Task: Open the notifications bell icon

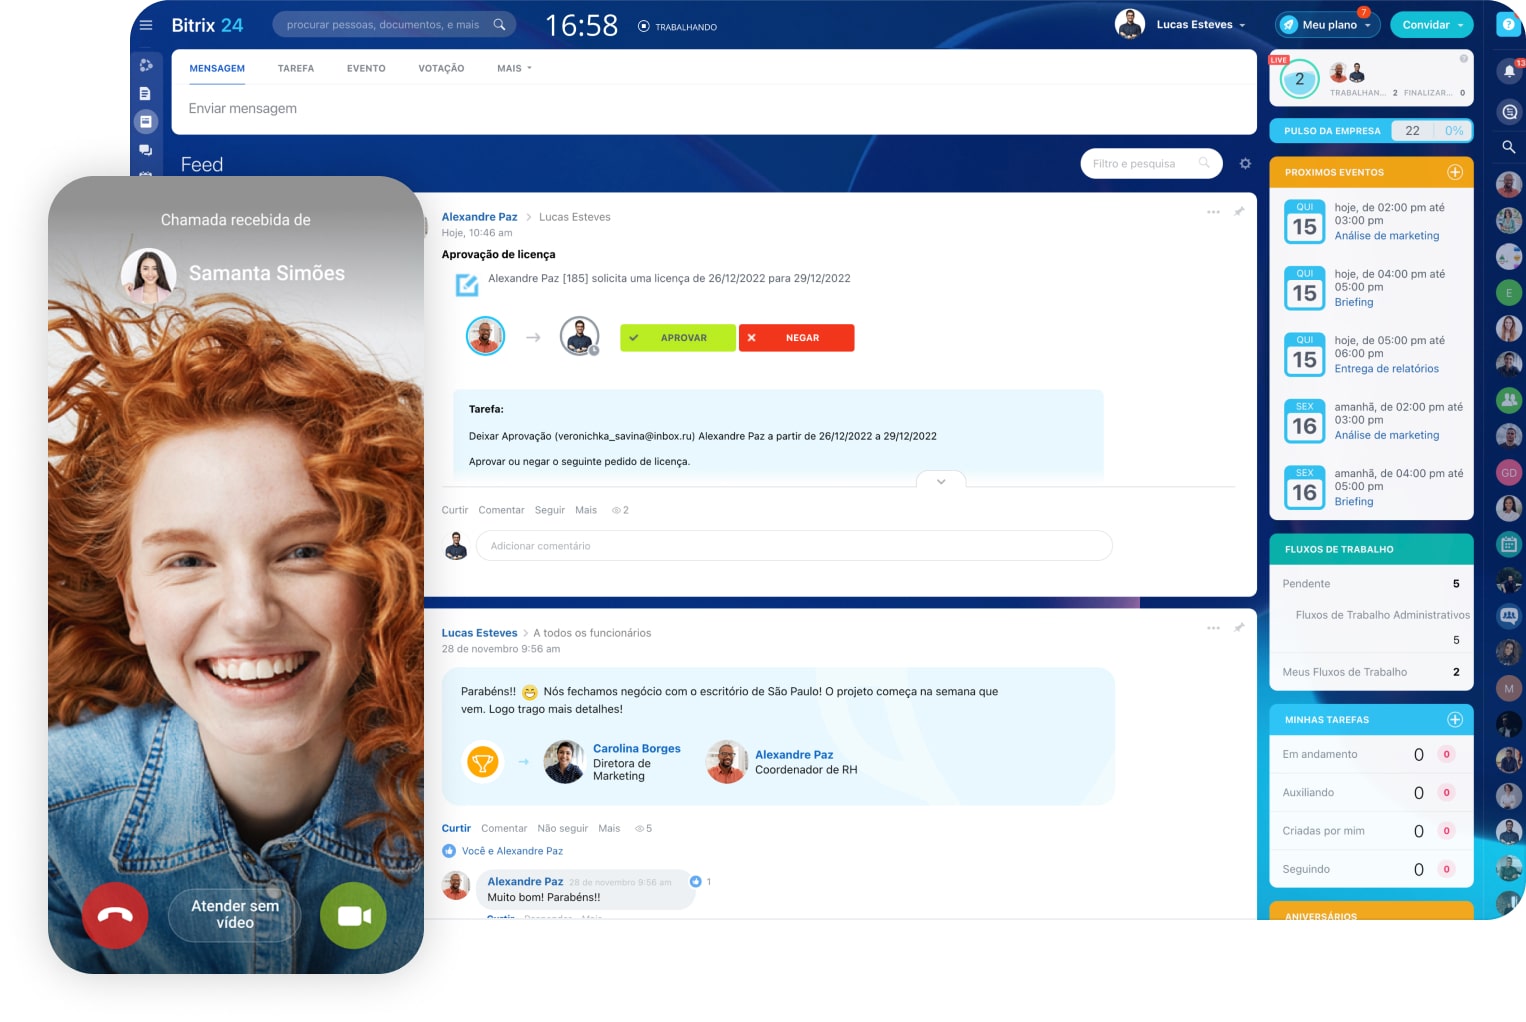Action: (x=1509, y=71)
